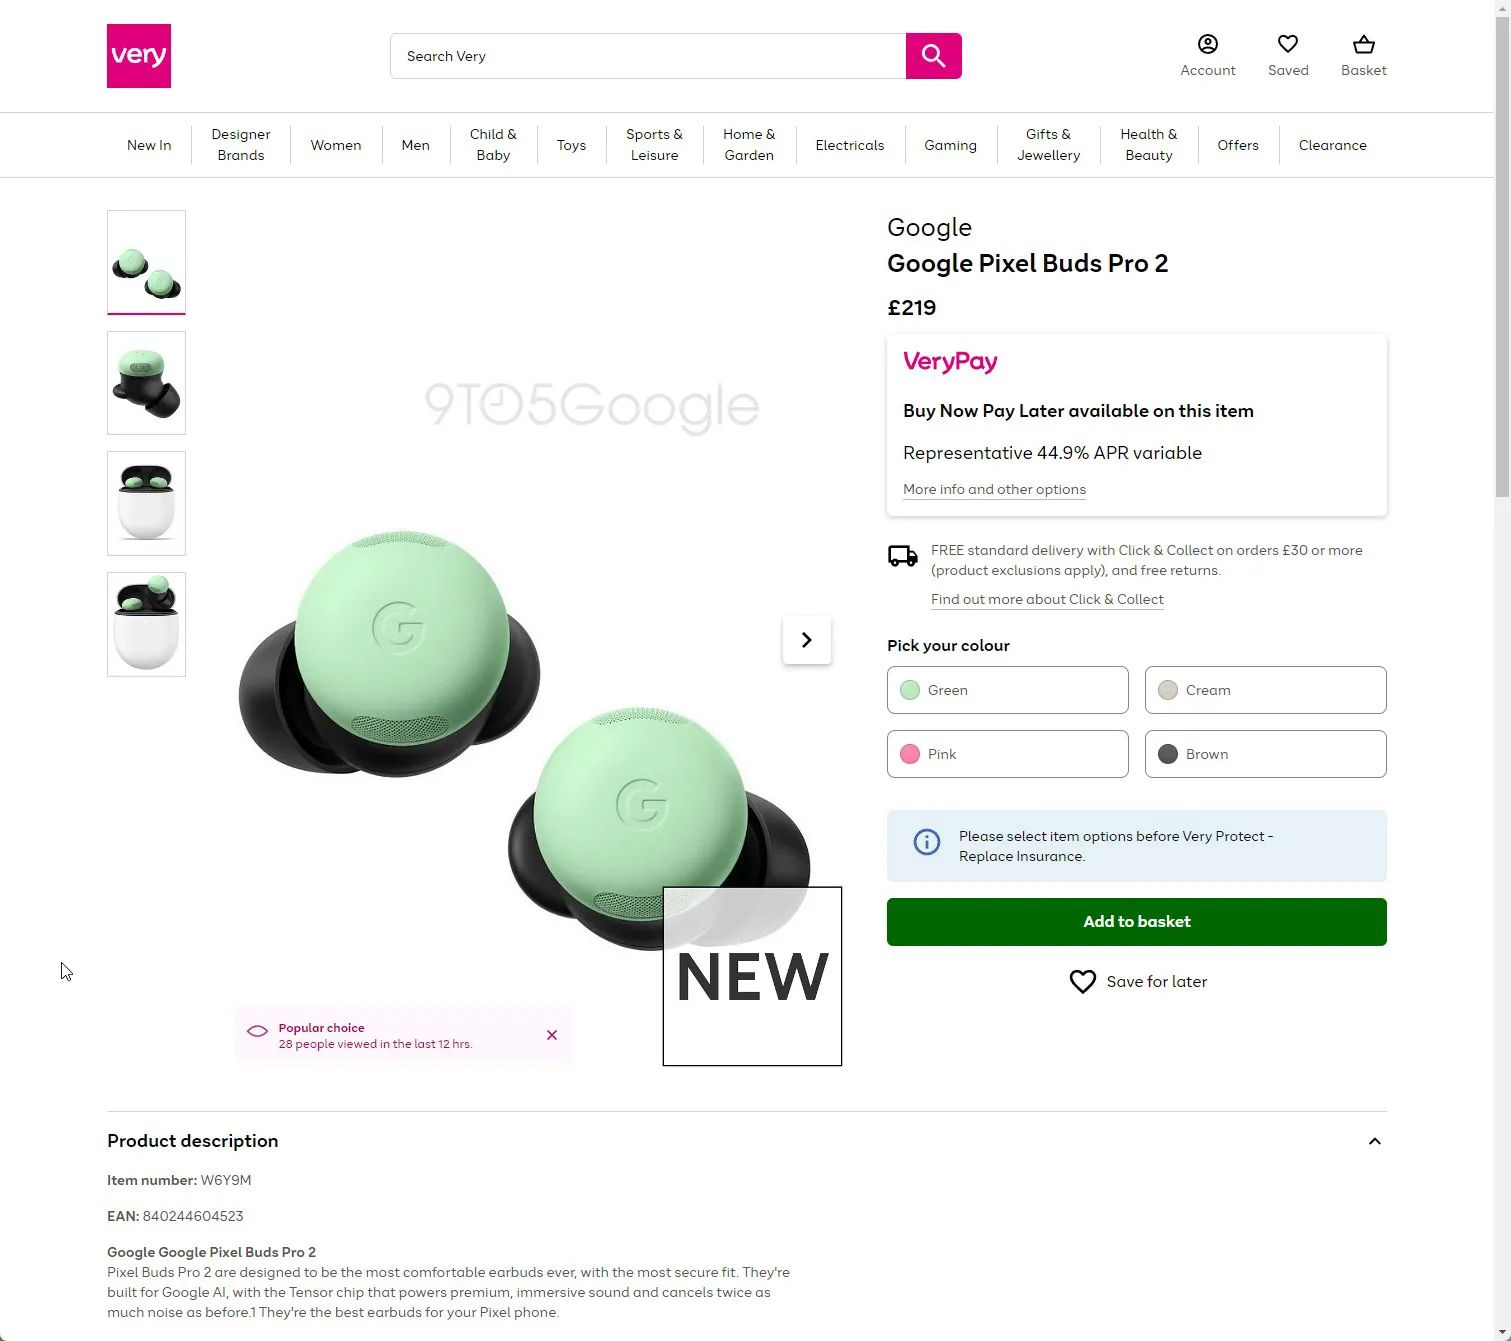Open Saved items heart icon
1511x1341 pixels.
tap(1288, 44)
